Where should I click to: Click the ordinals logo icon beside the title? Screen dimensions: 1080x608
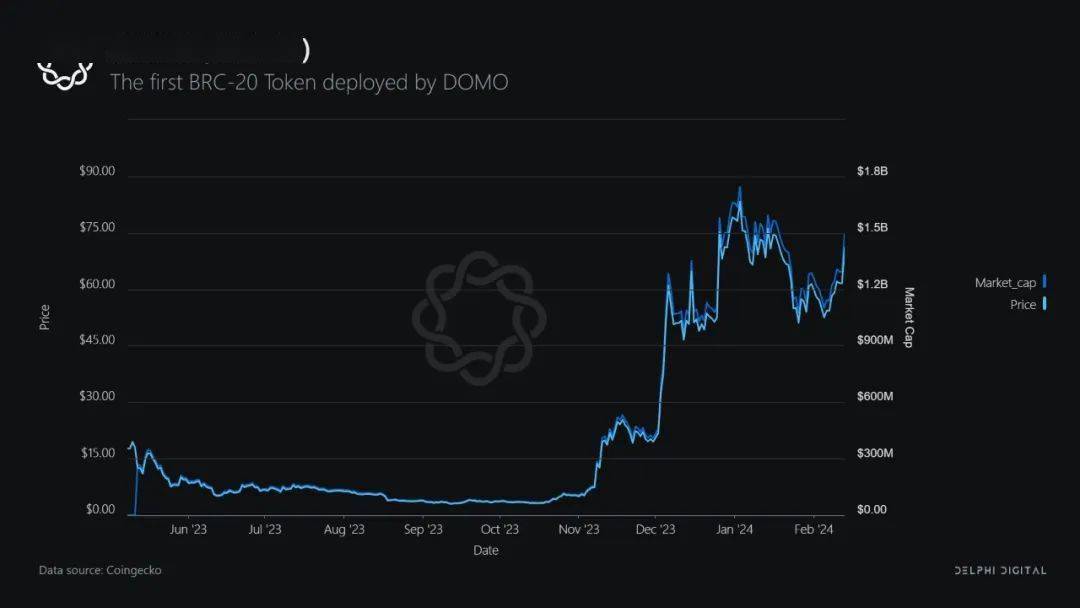tap(65, 76)
